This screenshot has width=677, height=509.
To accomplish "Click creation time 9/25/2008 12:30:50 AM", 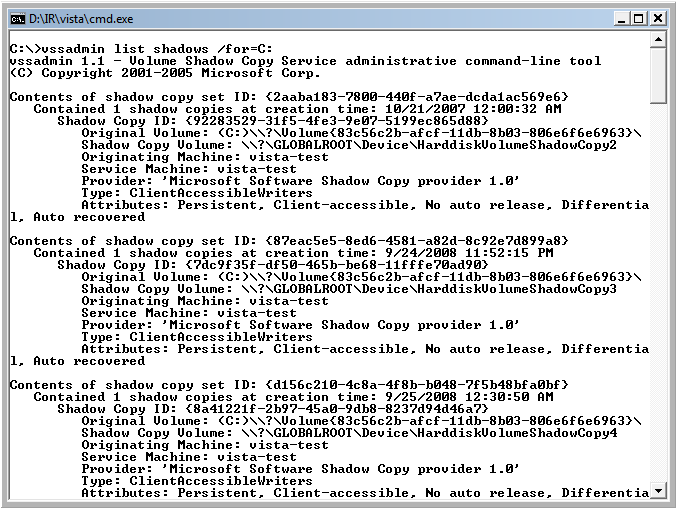I will click(x=469, y=397).
